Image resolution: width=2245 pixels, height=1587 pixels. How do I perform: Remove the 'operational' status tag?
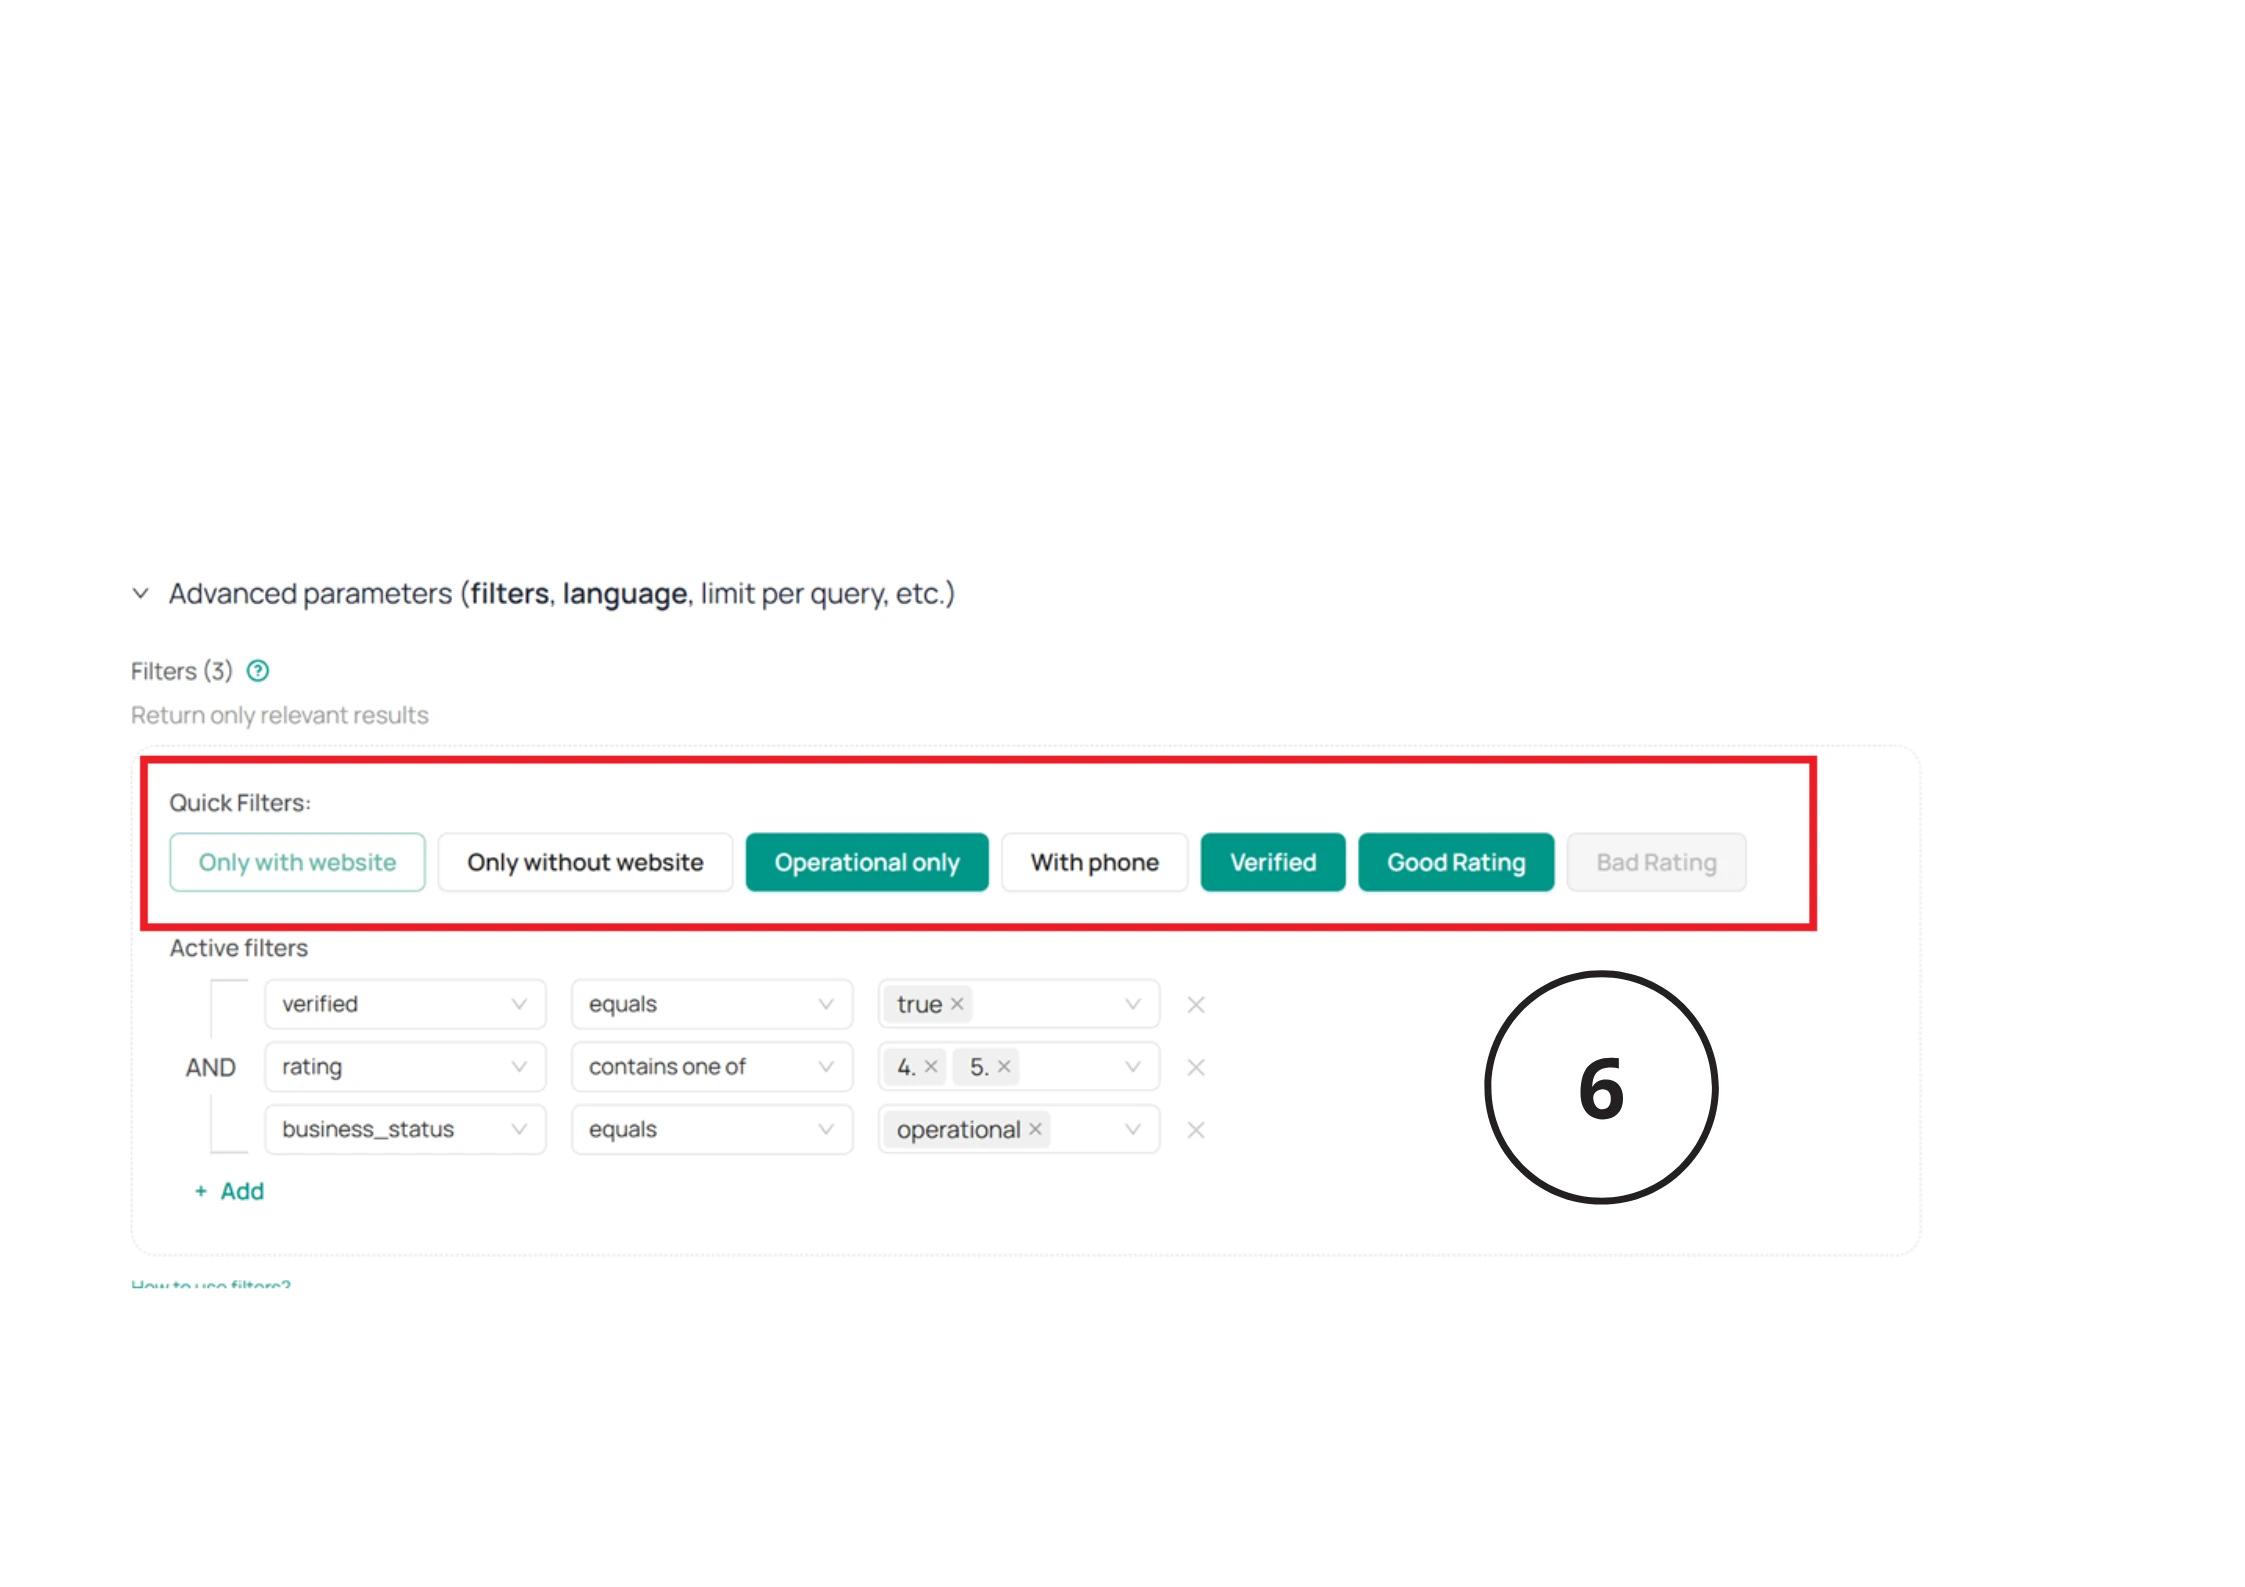[1036, 1129]
